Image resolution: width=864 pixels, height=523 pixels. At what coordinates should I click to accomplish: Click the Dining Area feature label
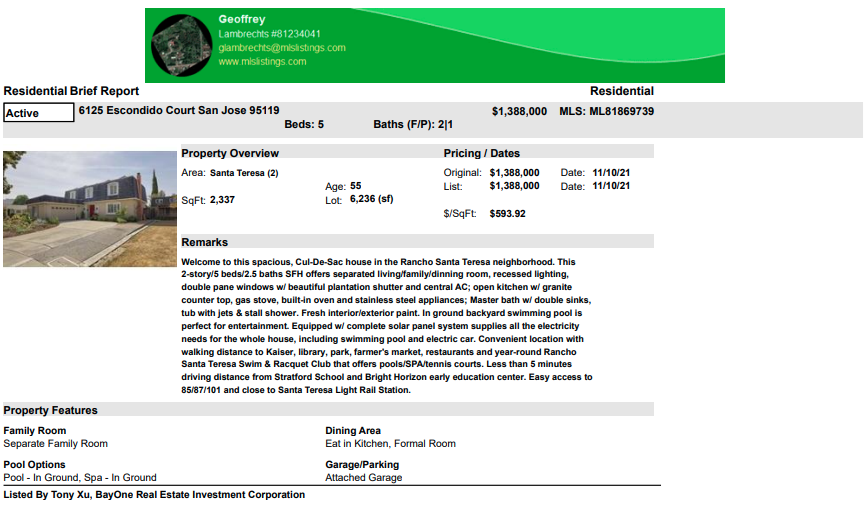(353, 431)
